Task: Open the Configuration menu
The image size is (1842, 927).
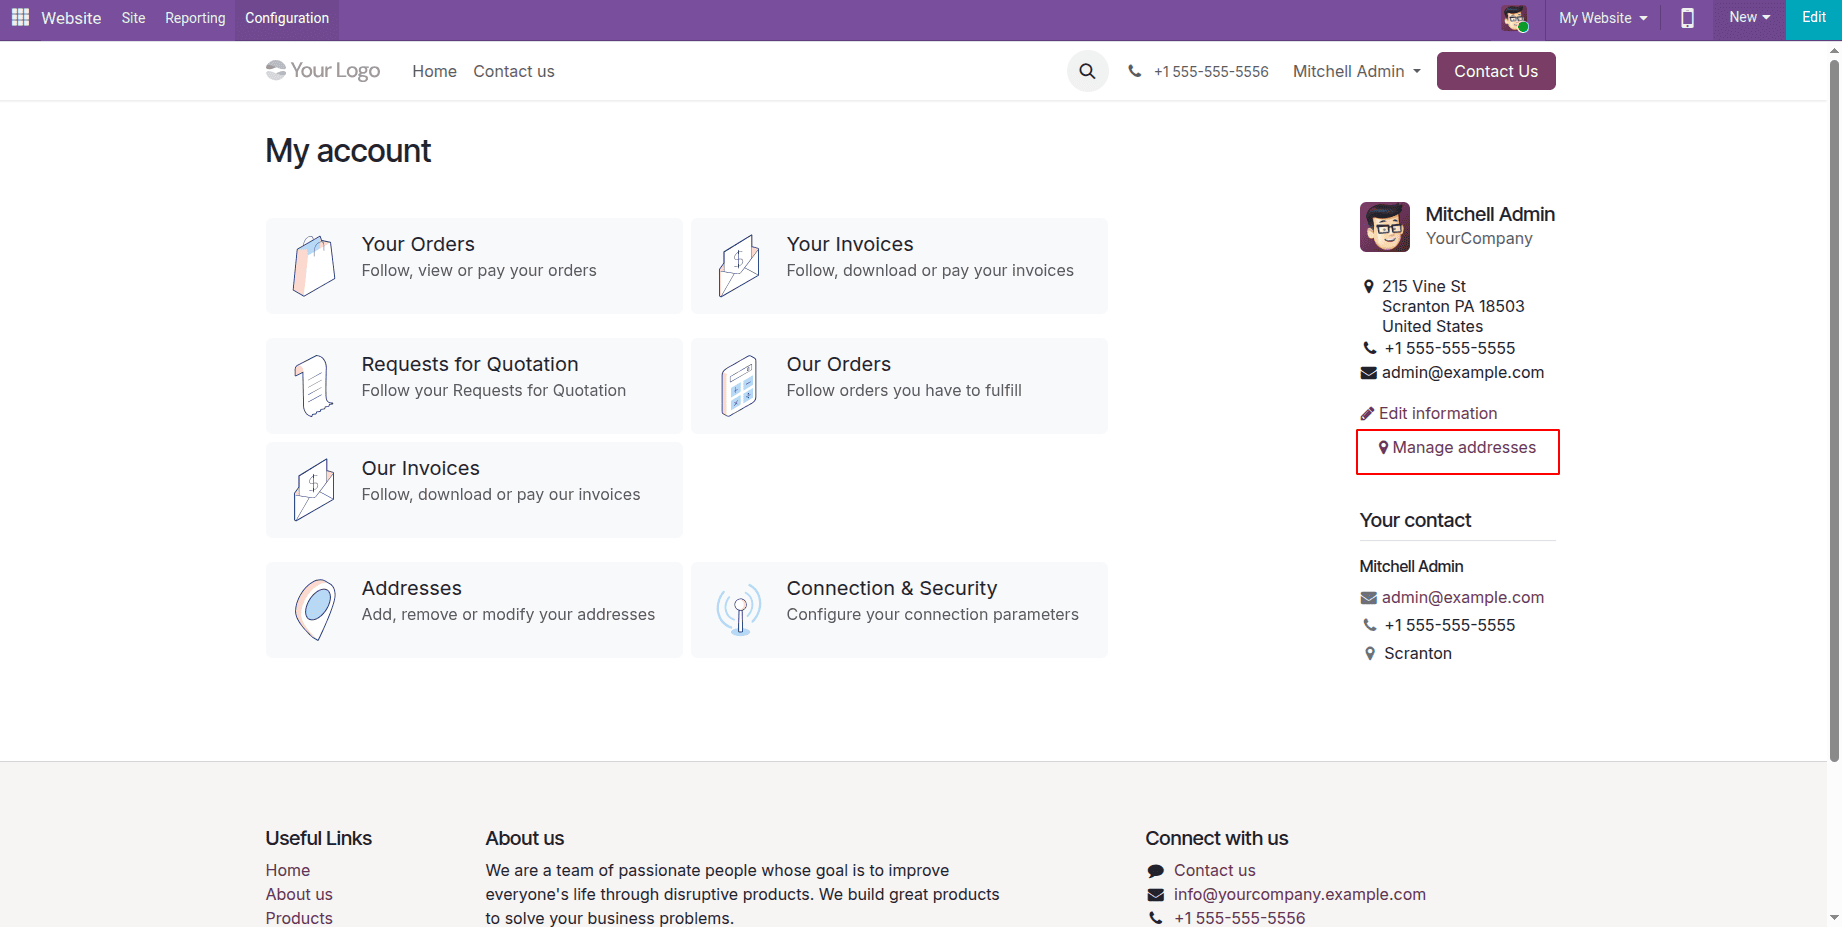Action: [287, 18]
